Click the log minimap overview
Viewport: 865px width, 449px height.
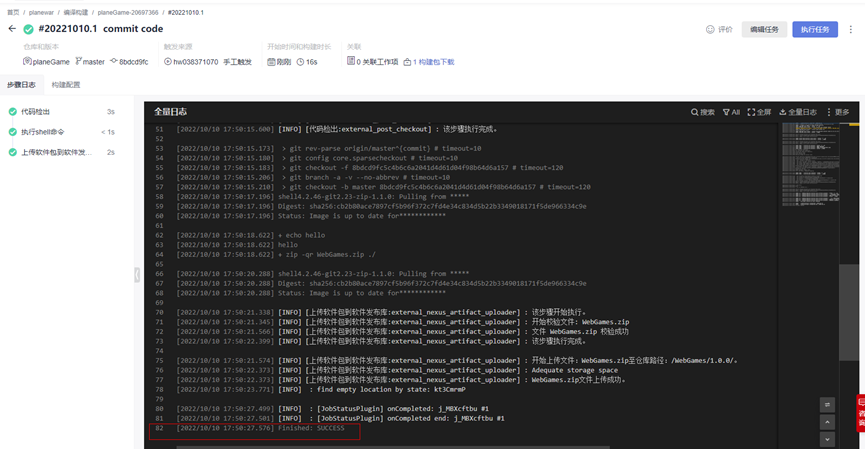pos(811,164)
